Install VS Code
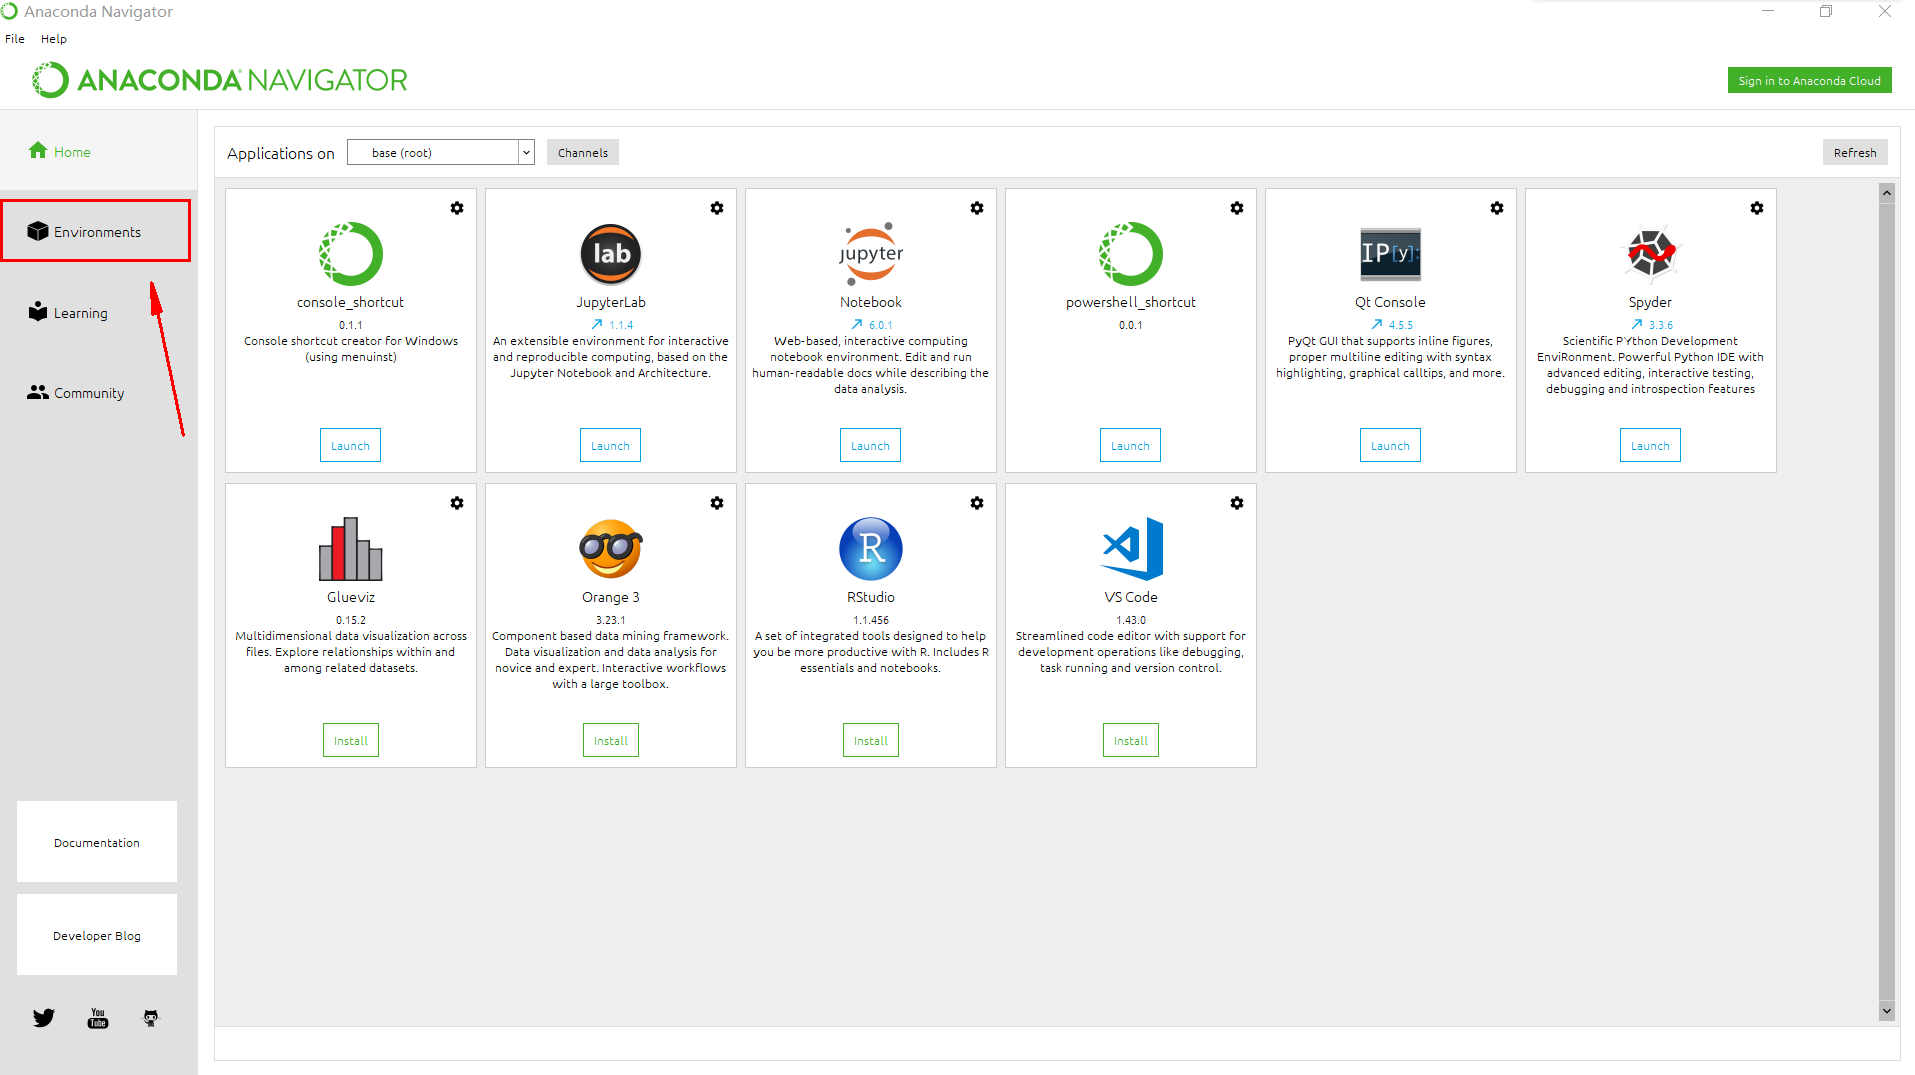This screenshot has width=1915, height=1075. pyautogui.click(x=1131, y=741)
